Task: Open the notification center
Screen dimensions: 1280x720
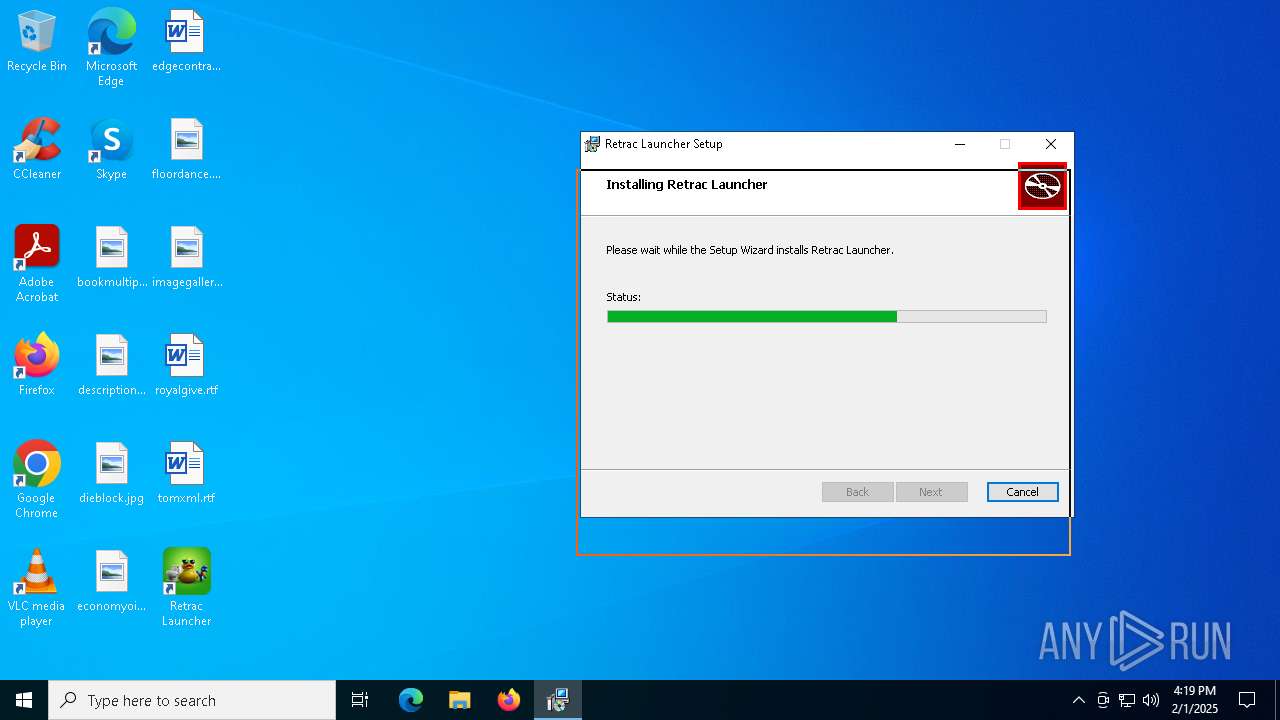Action: [x=1247, y=700]
